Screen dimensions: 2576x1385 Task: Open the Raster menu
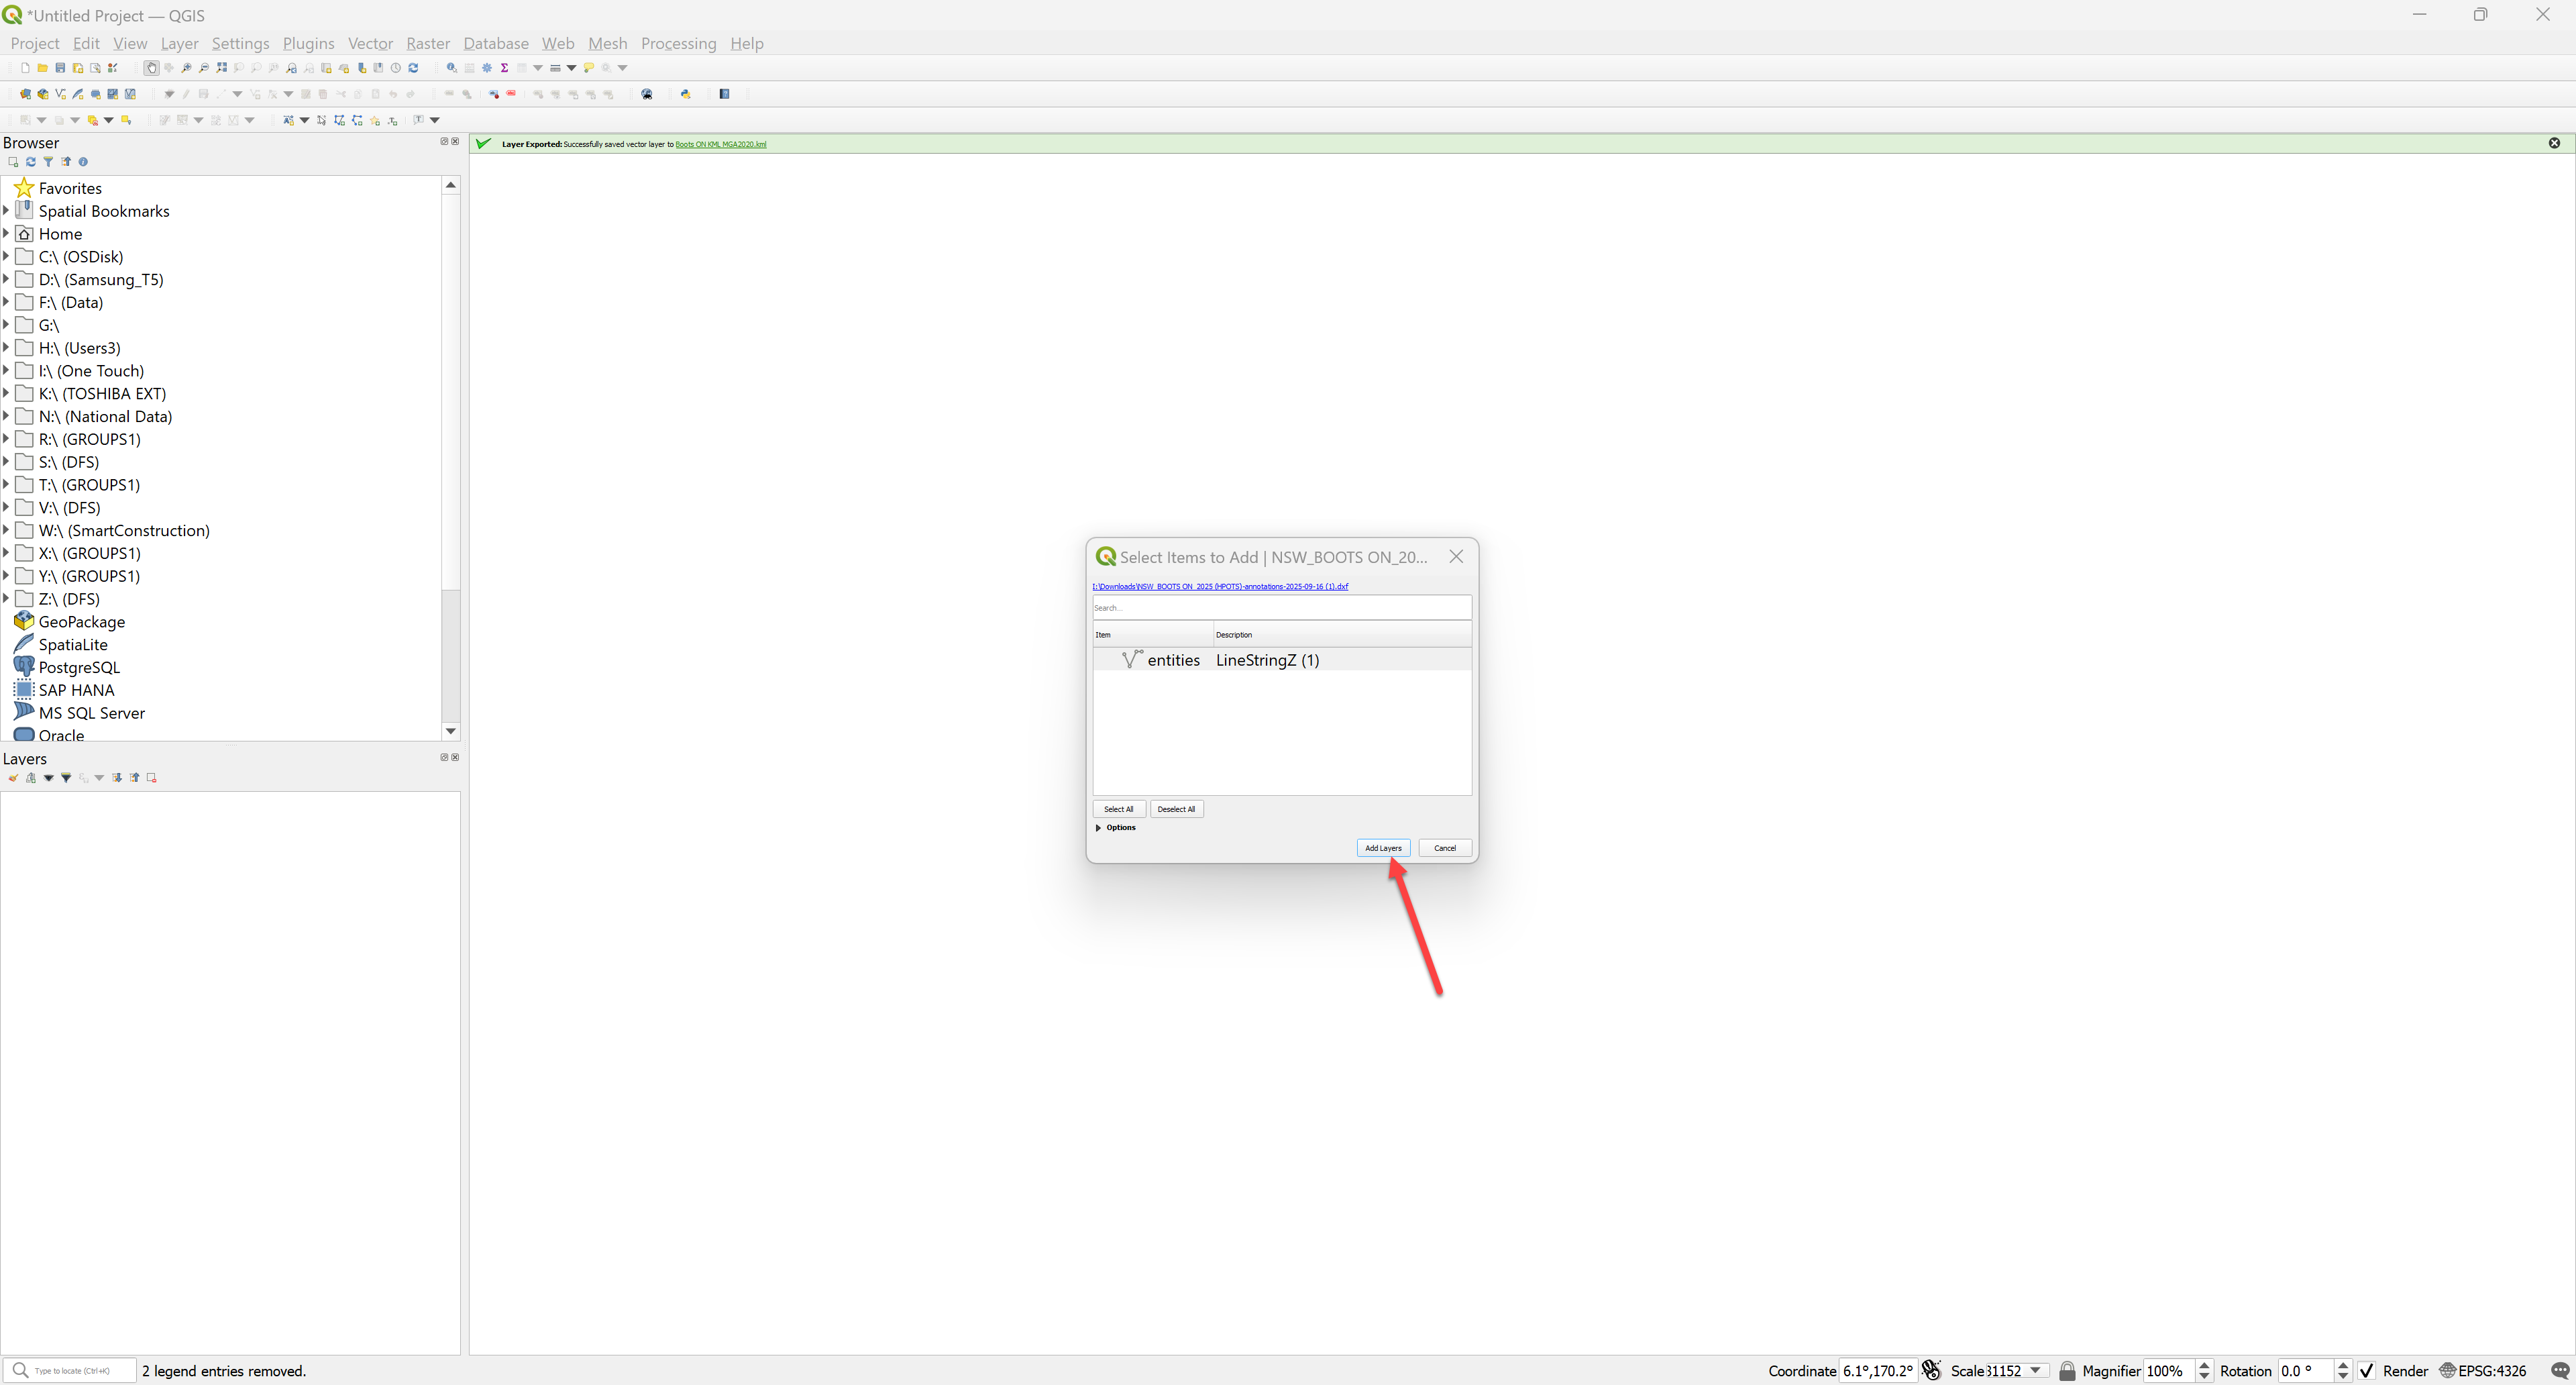(x=428, y=43)
